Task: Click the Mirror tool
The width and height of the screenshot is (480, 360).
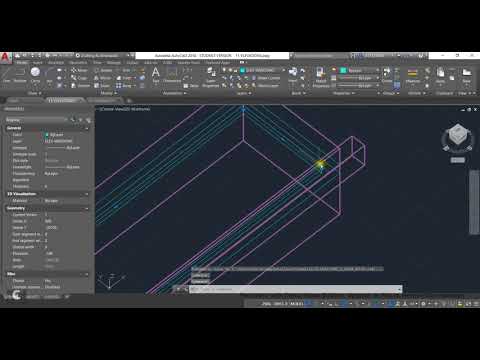Action: click(x=103, y=78)
